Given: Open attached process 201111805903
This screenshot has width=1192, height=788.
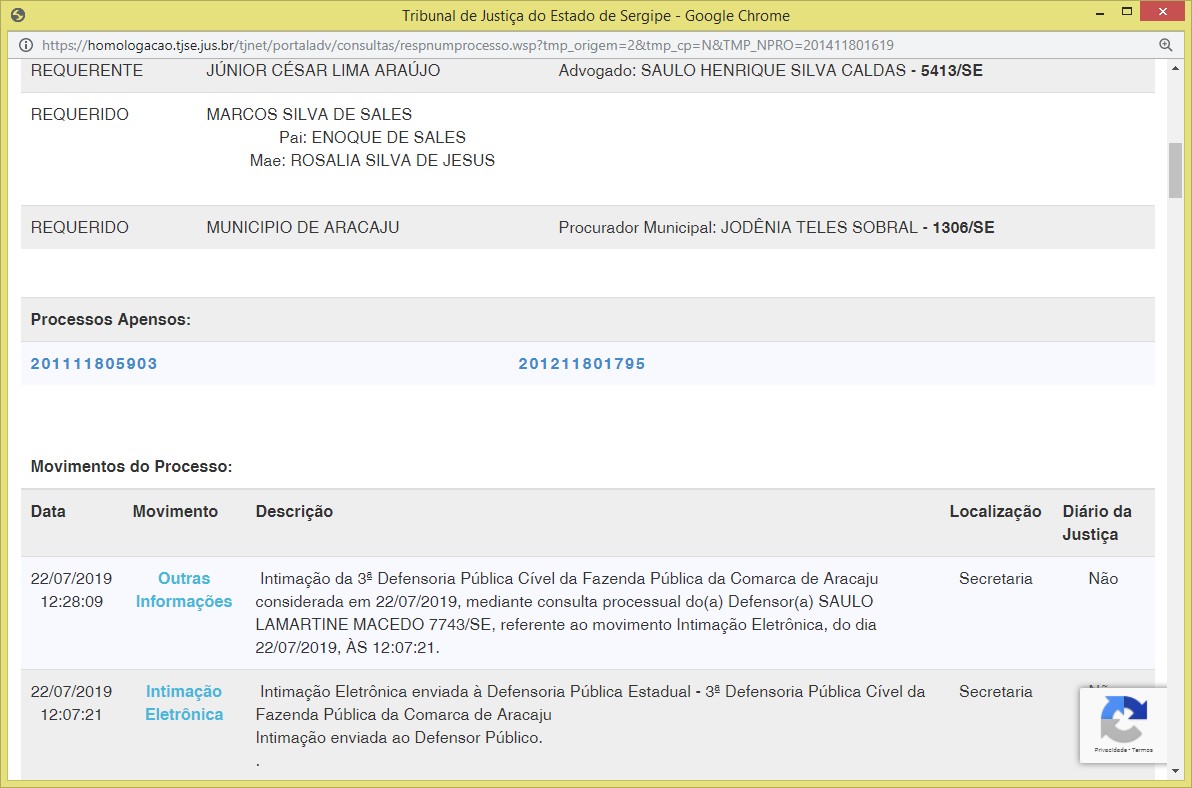Looking at the screenshot, I should [94, 364].
